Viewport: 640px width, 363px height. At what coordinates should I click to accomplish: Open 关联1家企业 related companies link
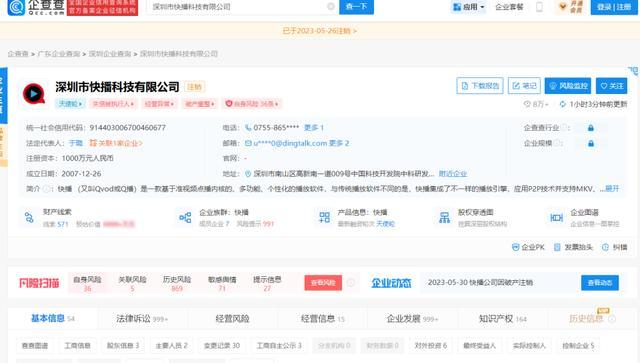(x=116, y=143)
